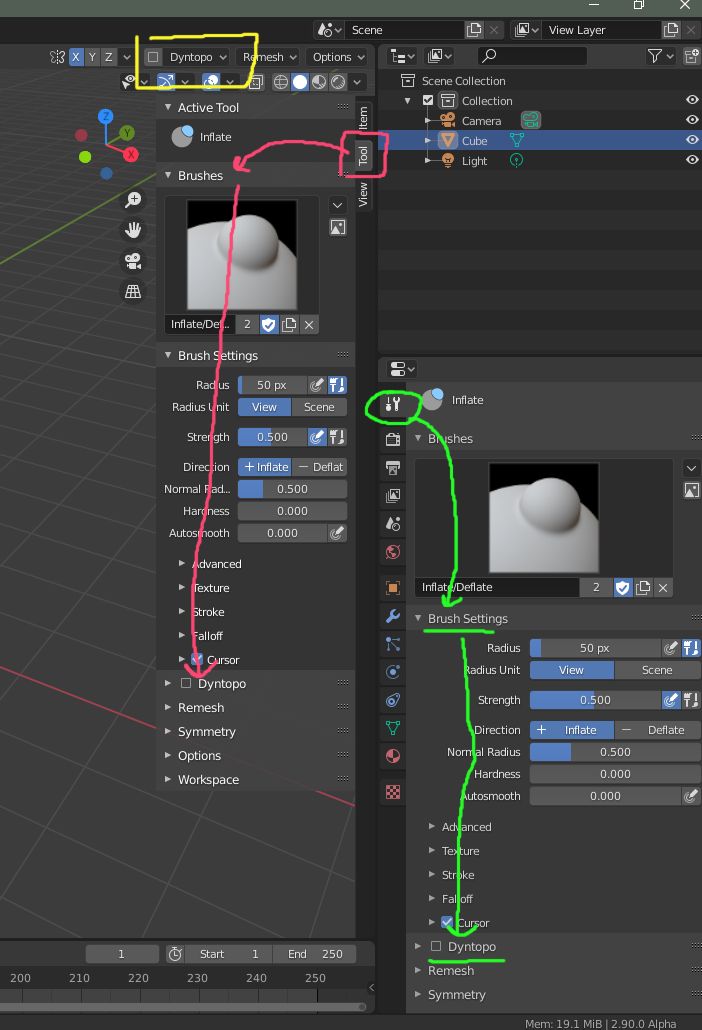Open the Output properties printer icon
Viewport: 702px width, 1030px height.
(393, 468)
